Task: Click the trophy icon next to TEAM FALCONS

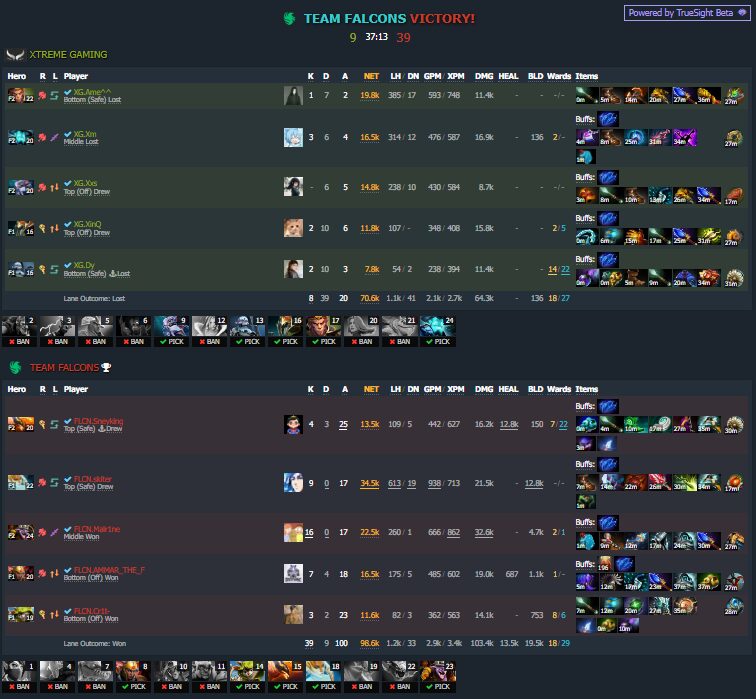Action: tap(106, 367)
